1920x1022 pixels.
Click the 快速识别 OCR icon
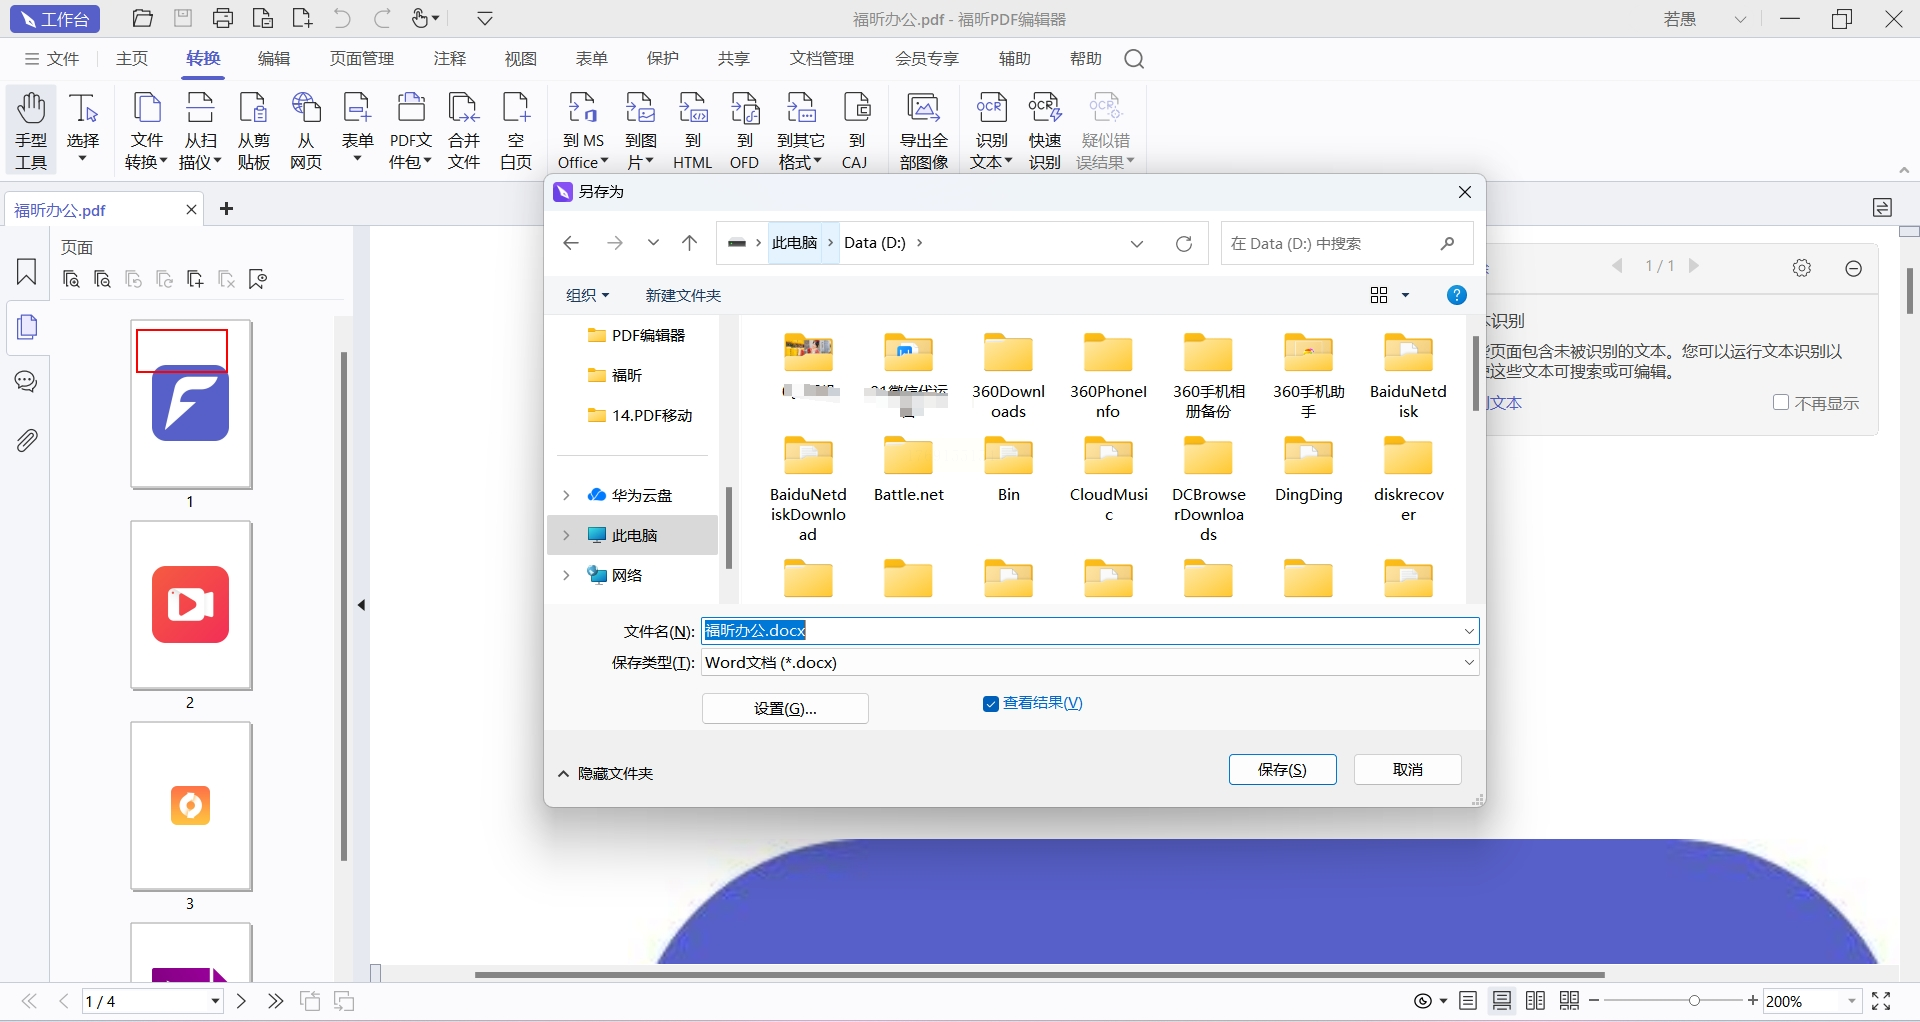pyautogui.click(x=1044, y=130)
